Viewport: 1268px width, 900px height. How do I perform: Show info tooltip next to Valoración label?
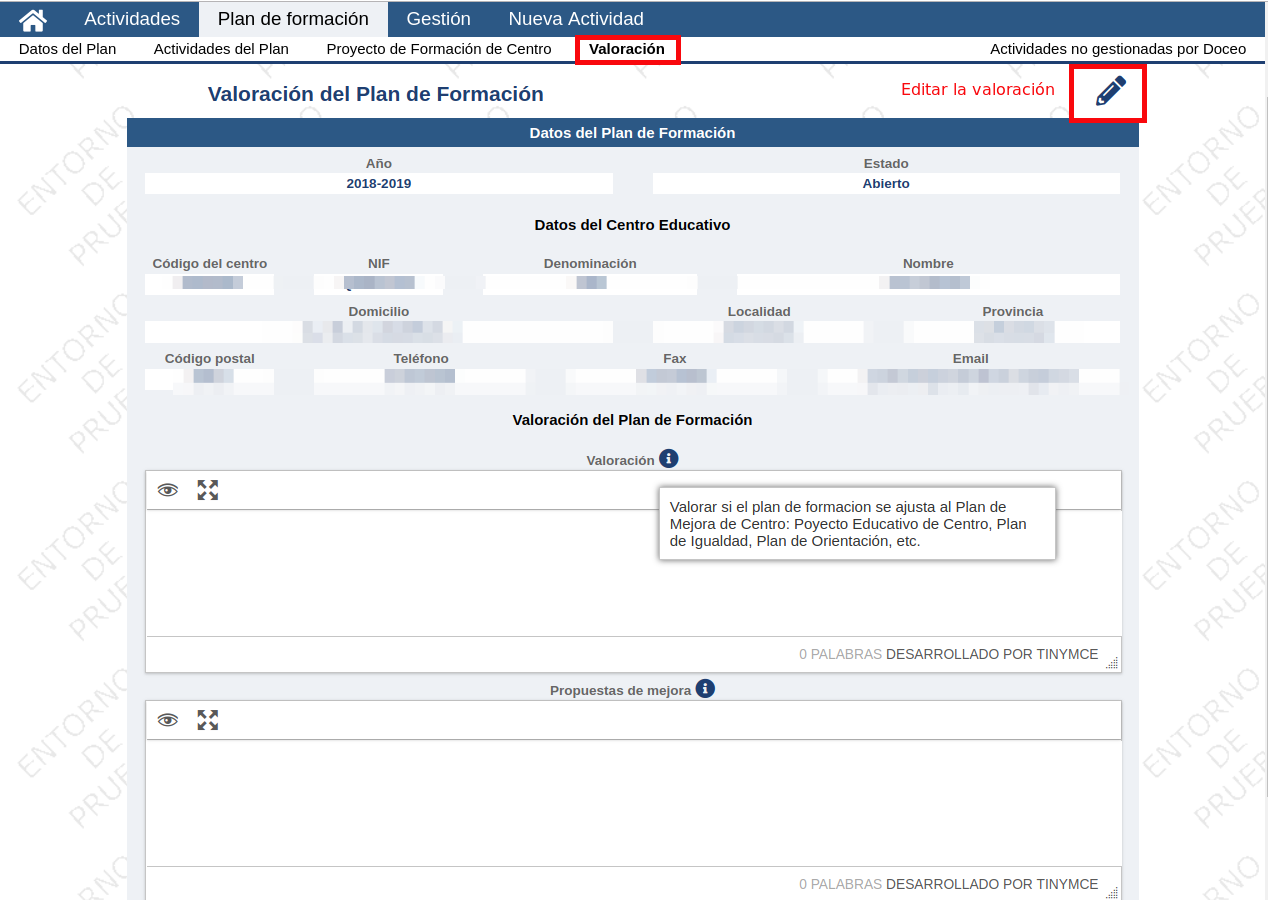pos(669,459)
